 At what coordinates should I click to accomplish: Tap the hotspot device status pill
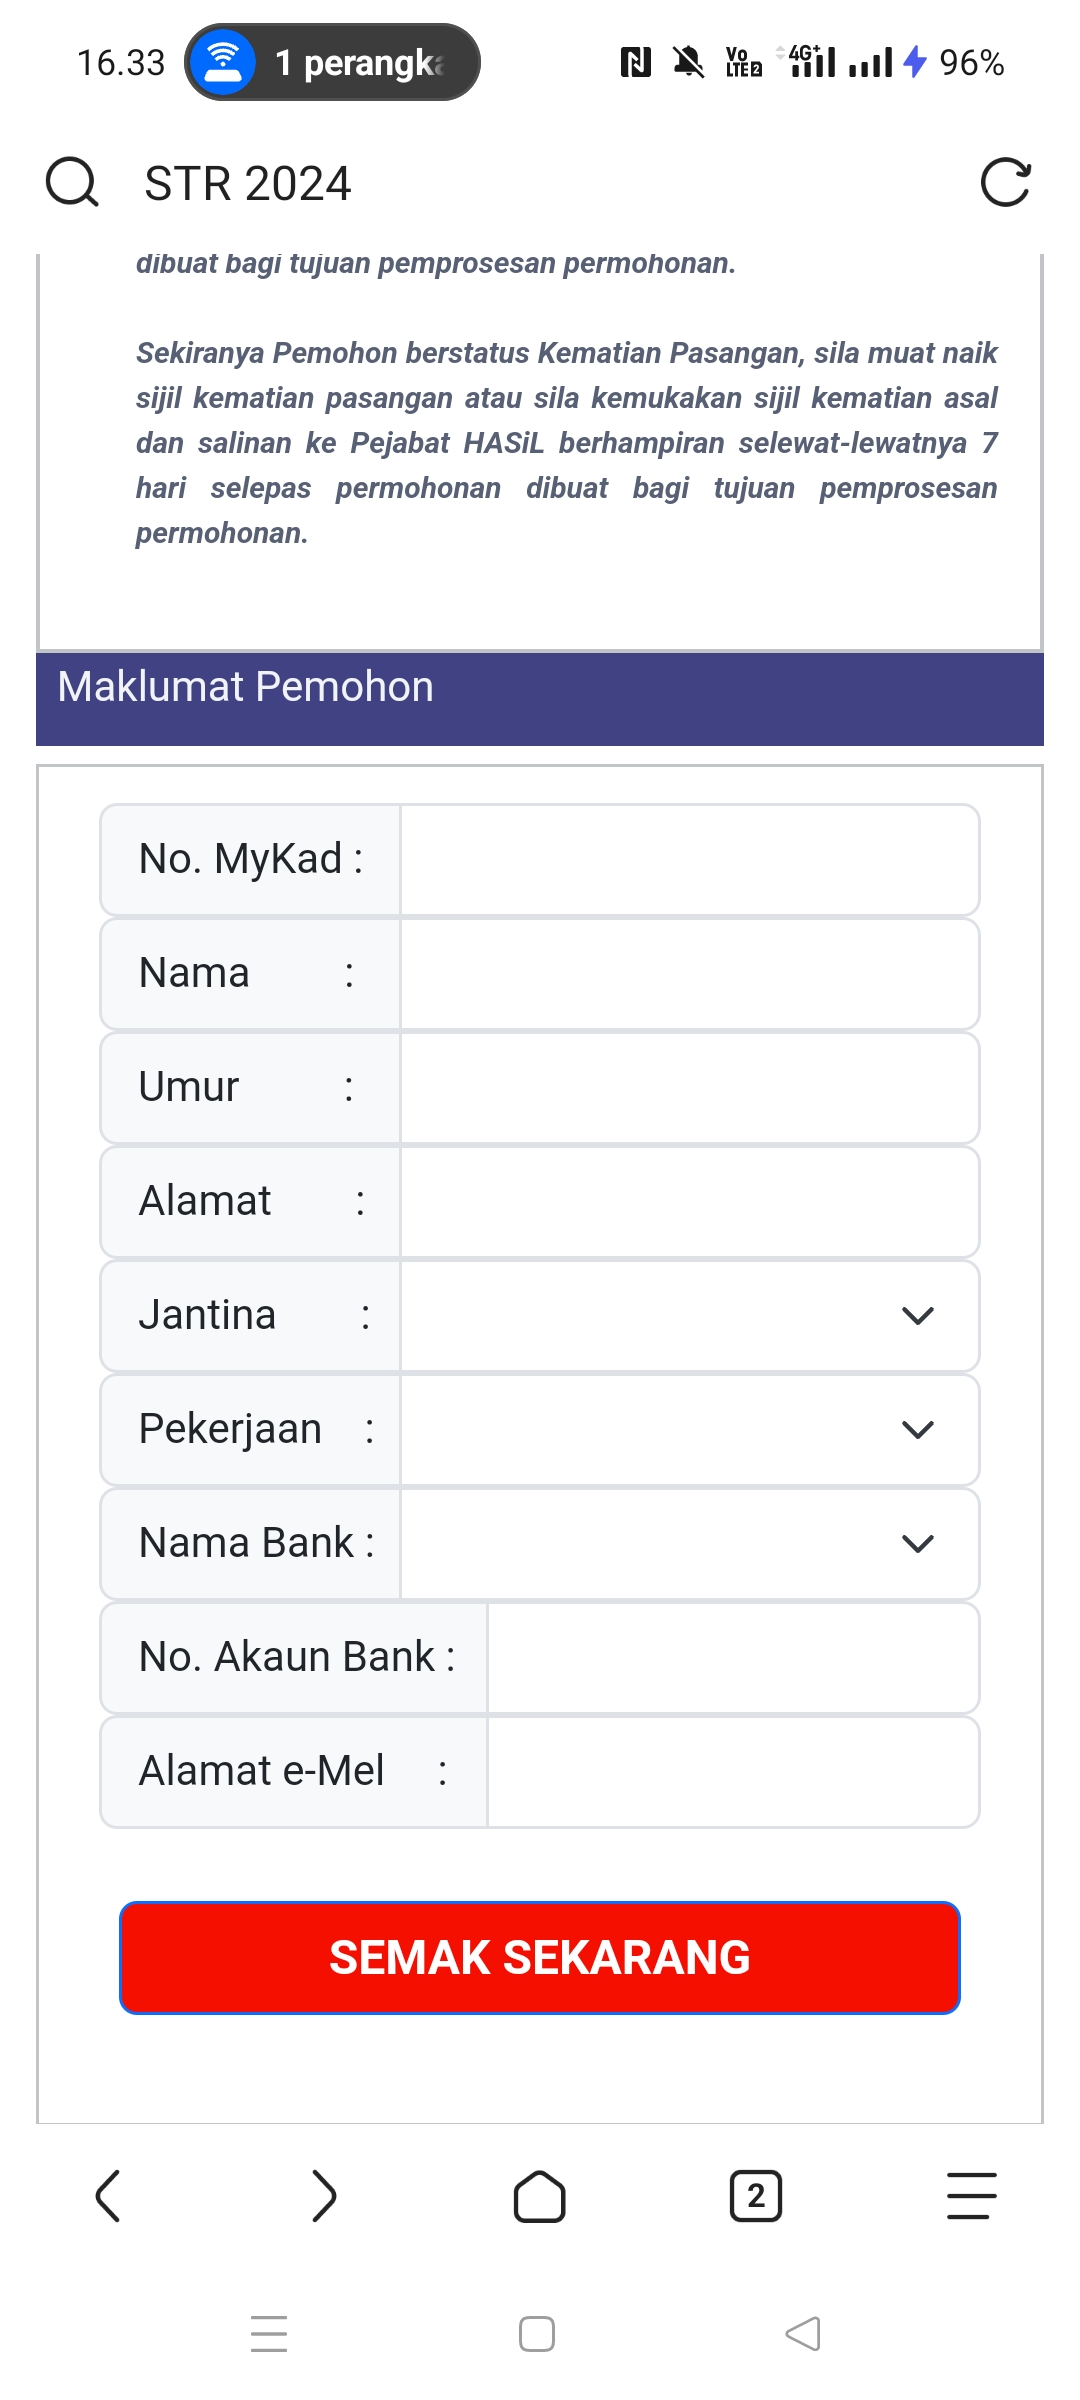click(x=332, y=62)
